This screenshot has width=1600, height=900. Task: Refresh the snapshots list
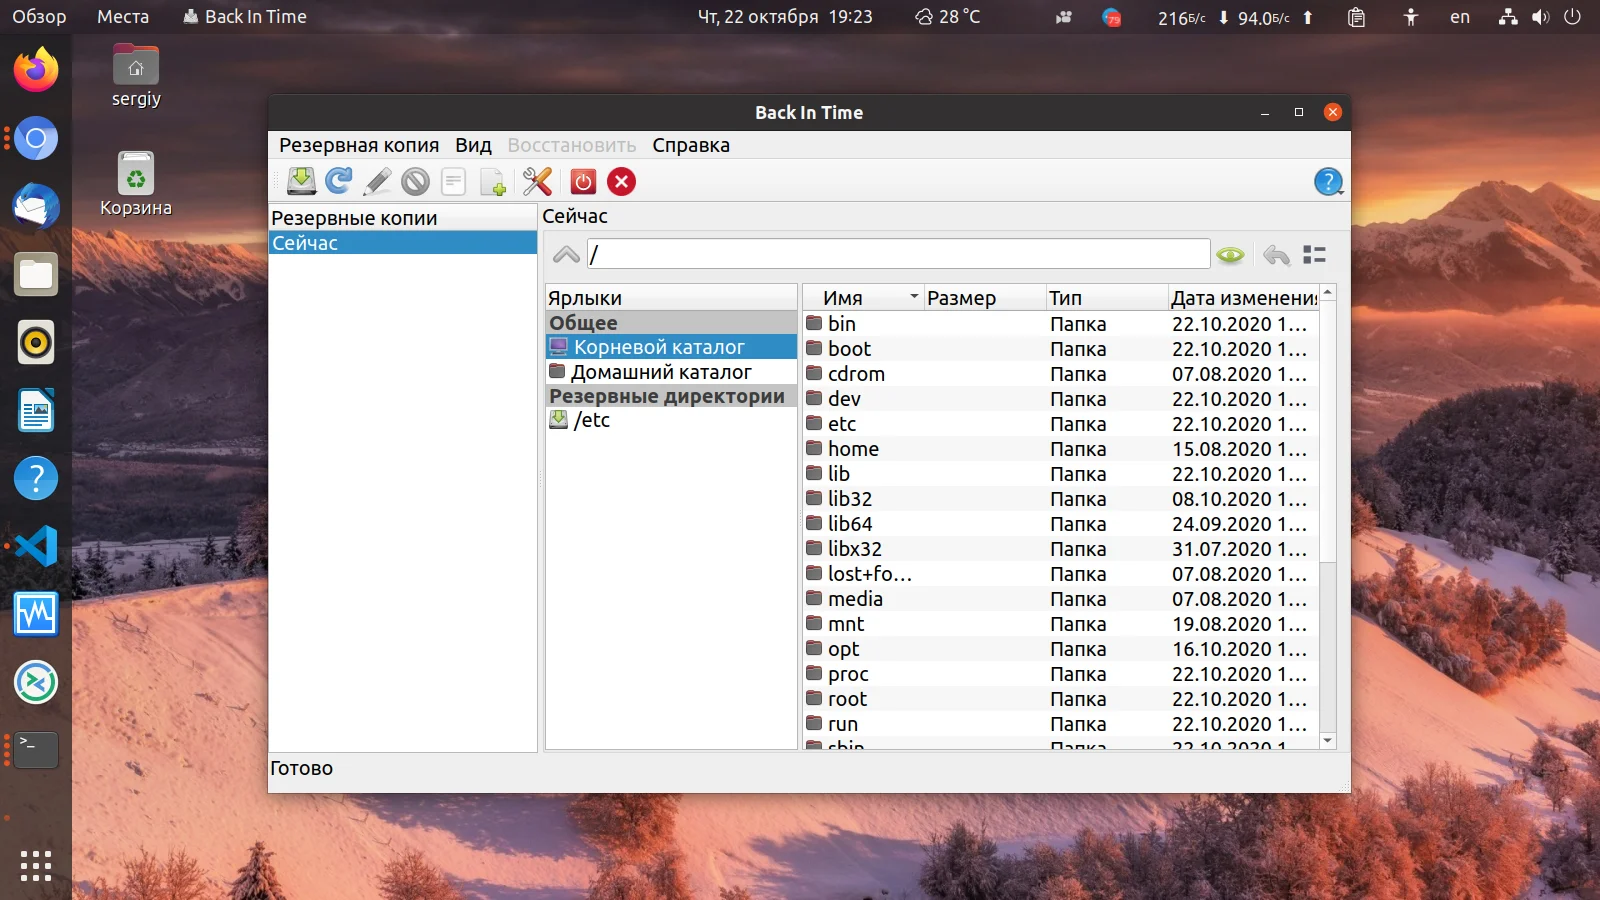(339, 181)
